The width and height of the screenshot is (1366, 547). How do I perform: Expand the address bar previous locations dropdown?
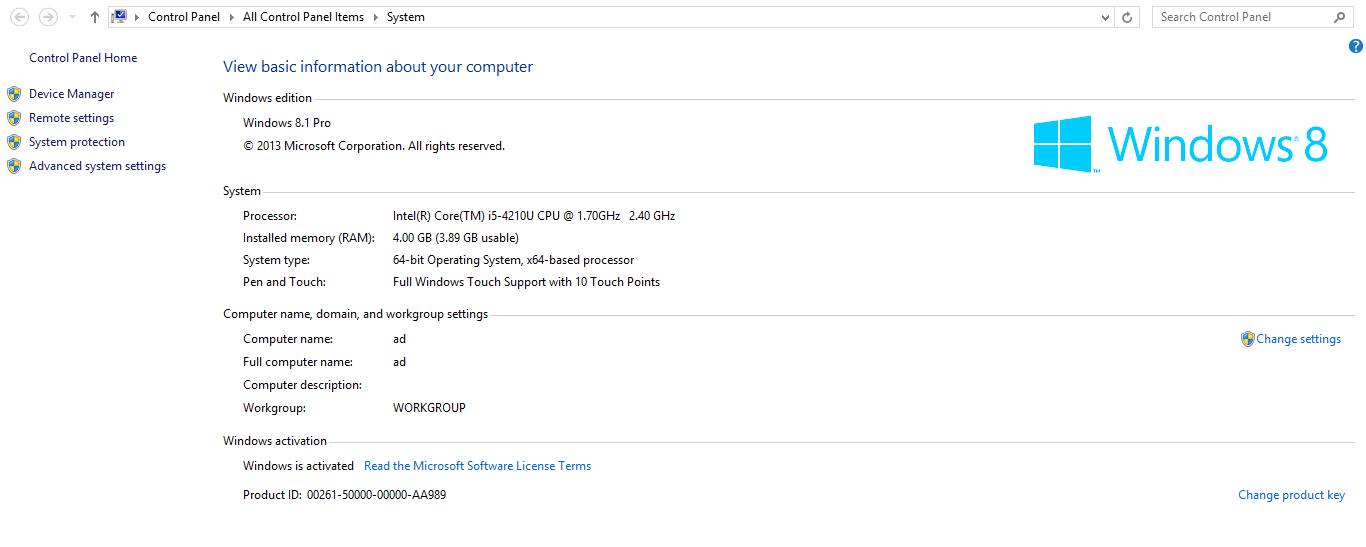pos(1105,17)
